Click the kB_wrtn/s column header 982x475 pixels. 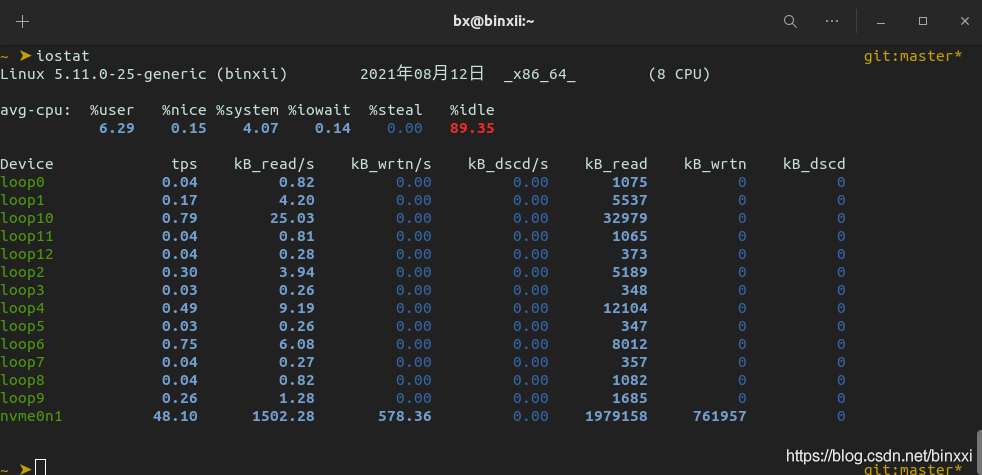(x=391, y=164)
